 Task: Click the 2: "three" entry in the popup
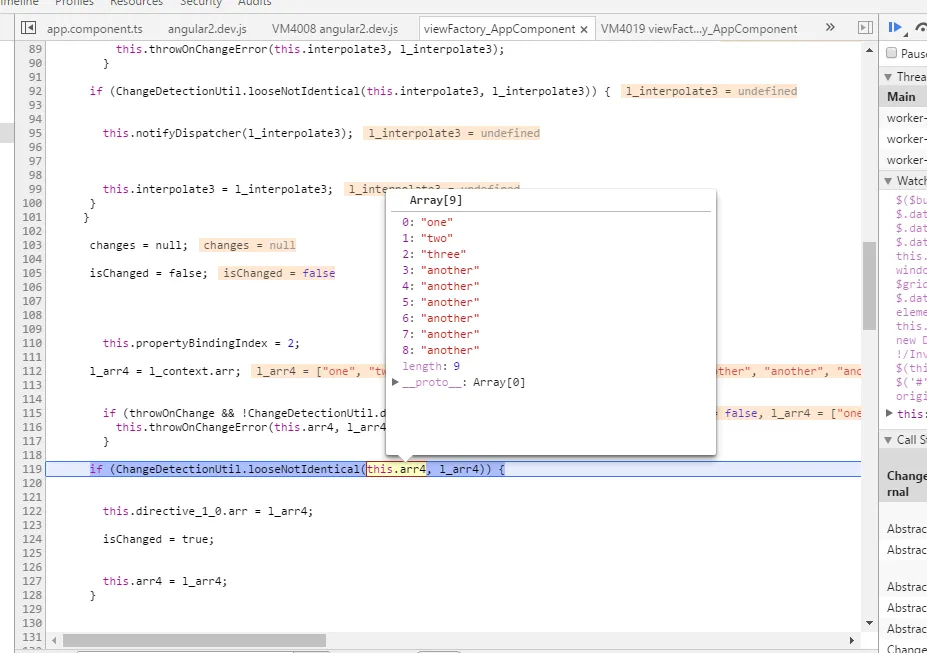(x=434, y=254)
